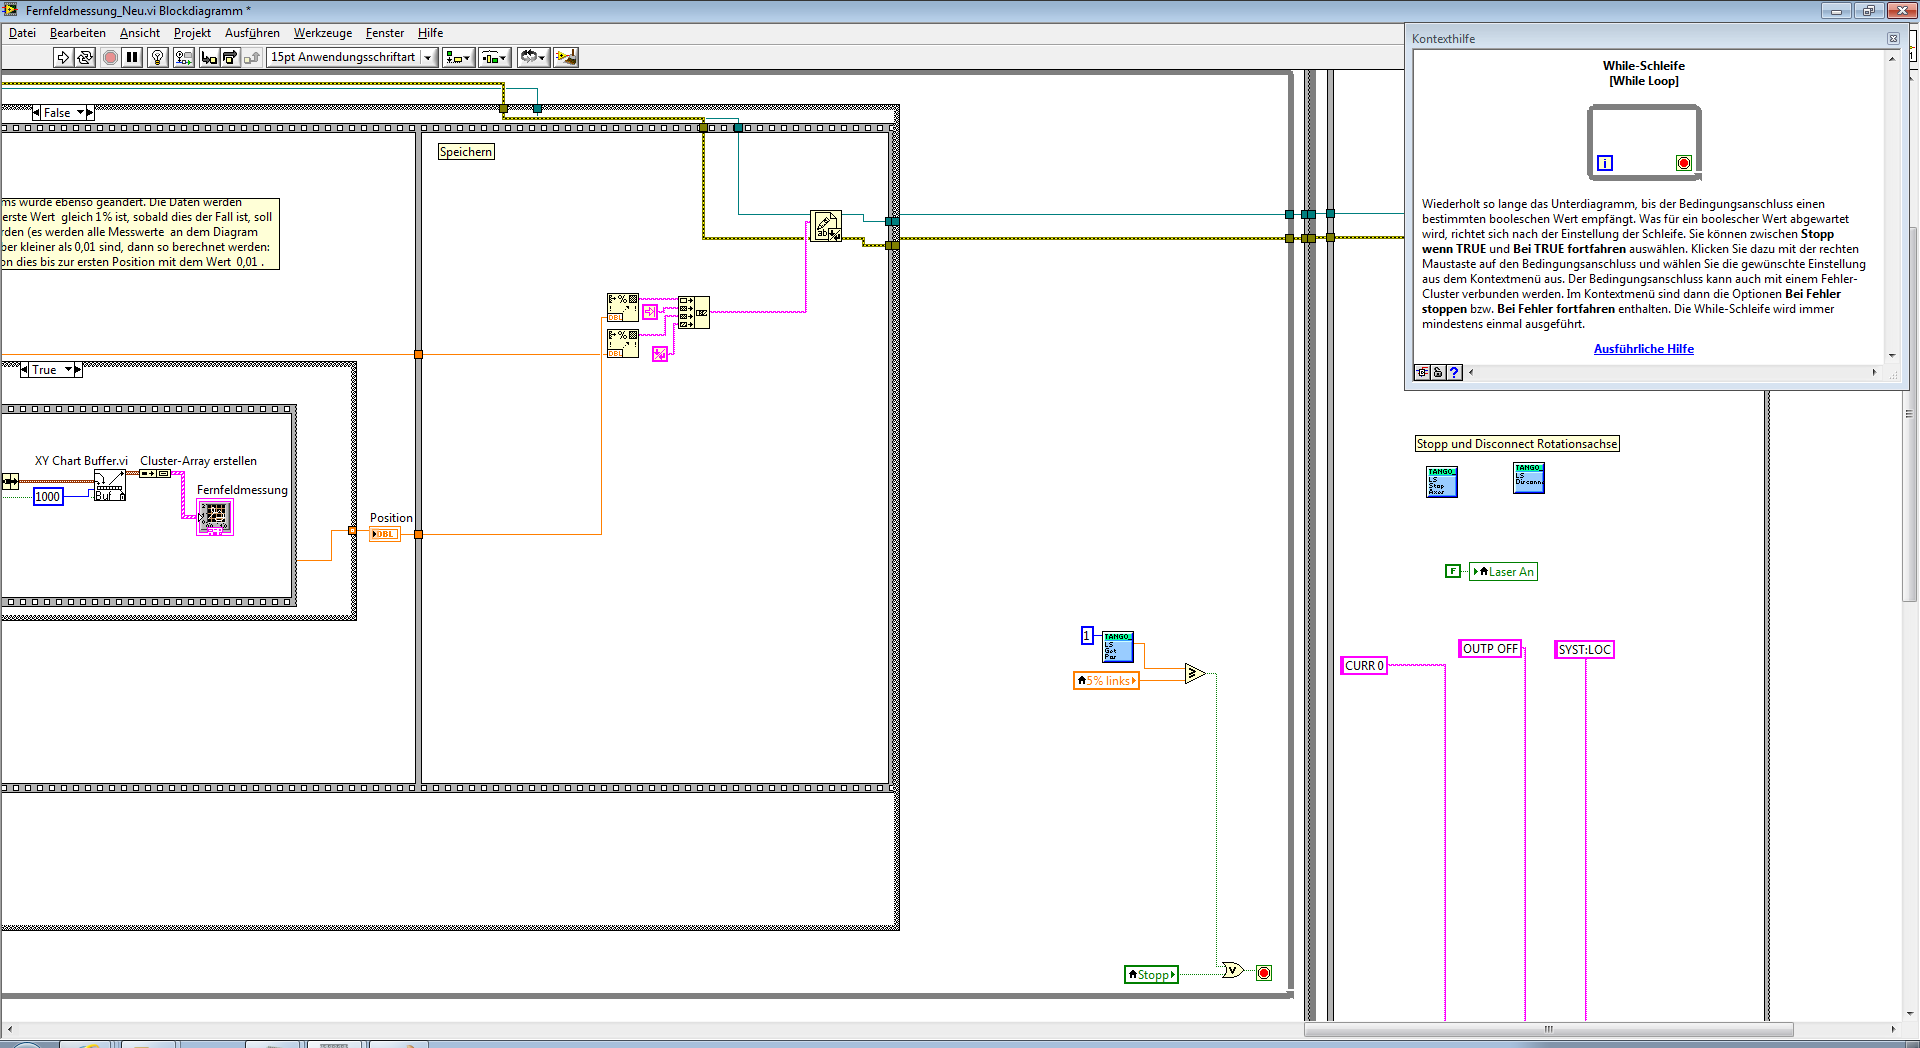Viewport: 1920px width, 1048px height.
Task: Run the VI with the Run arrow
Action: pos(63,57)
